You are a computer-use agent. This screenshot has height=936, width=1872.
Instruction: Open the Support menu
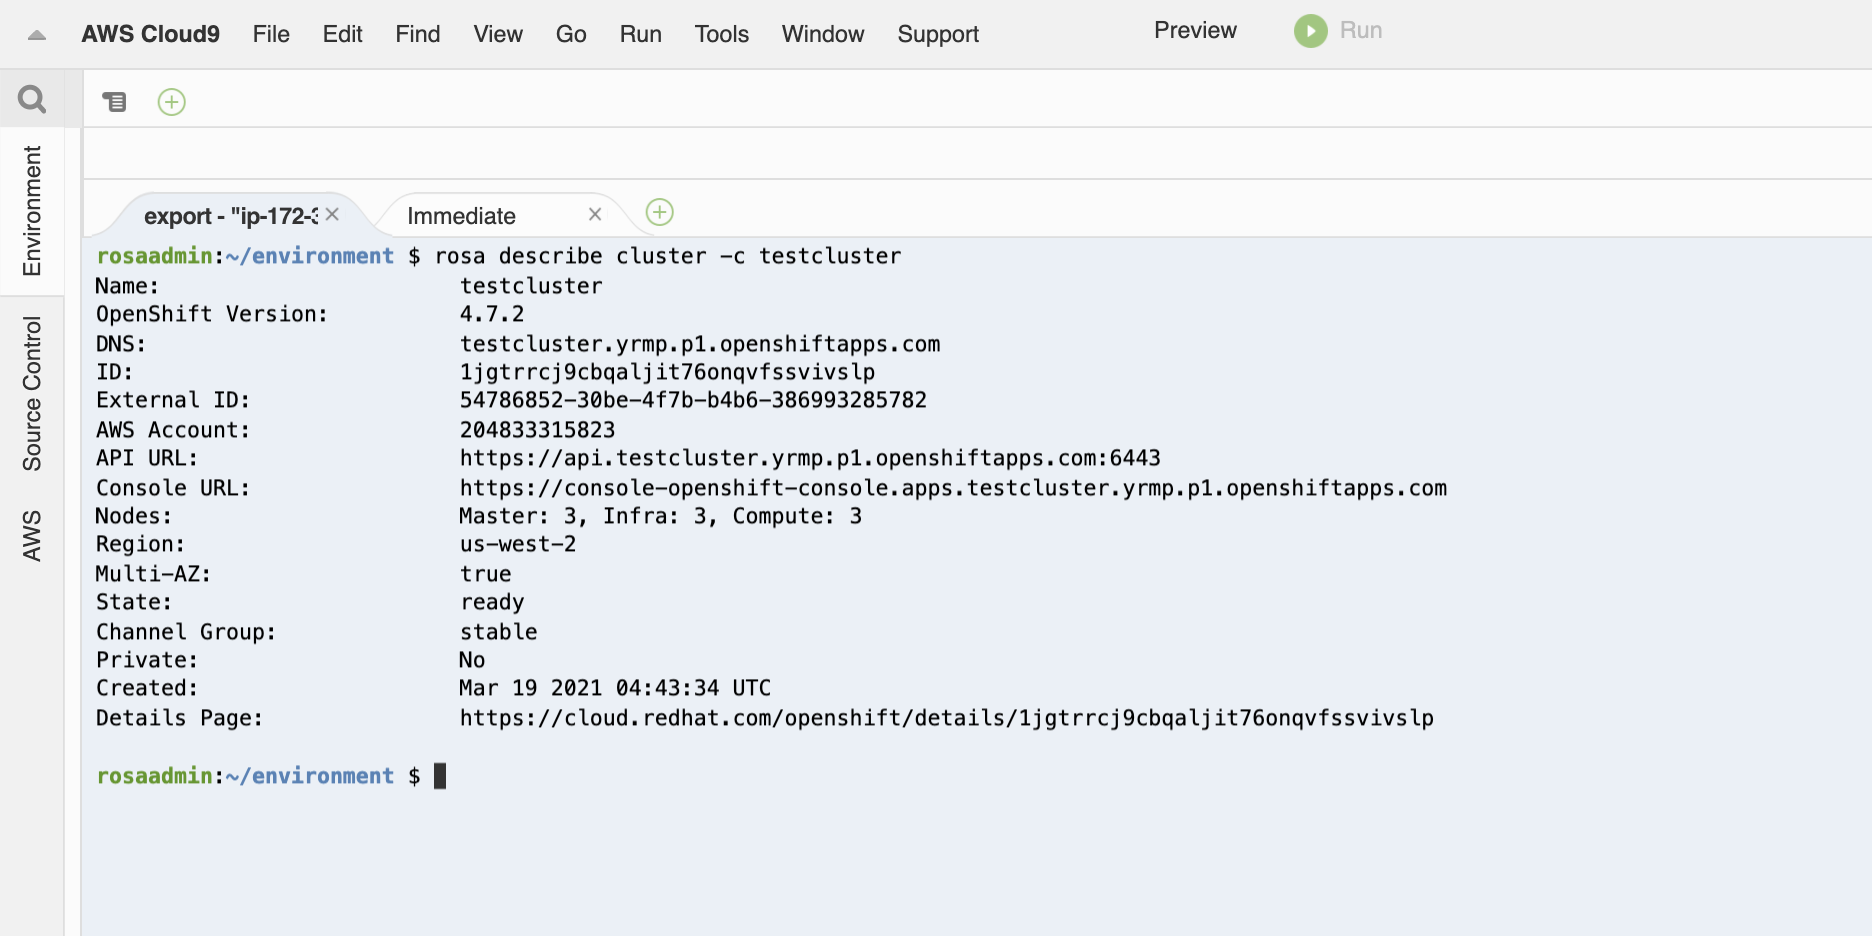[x=938, y=34]
